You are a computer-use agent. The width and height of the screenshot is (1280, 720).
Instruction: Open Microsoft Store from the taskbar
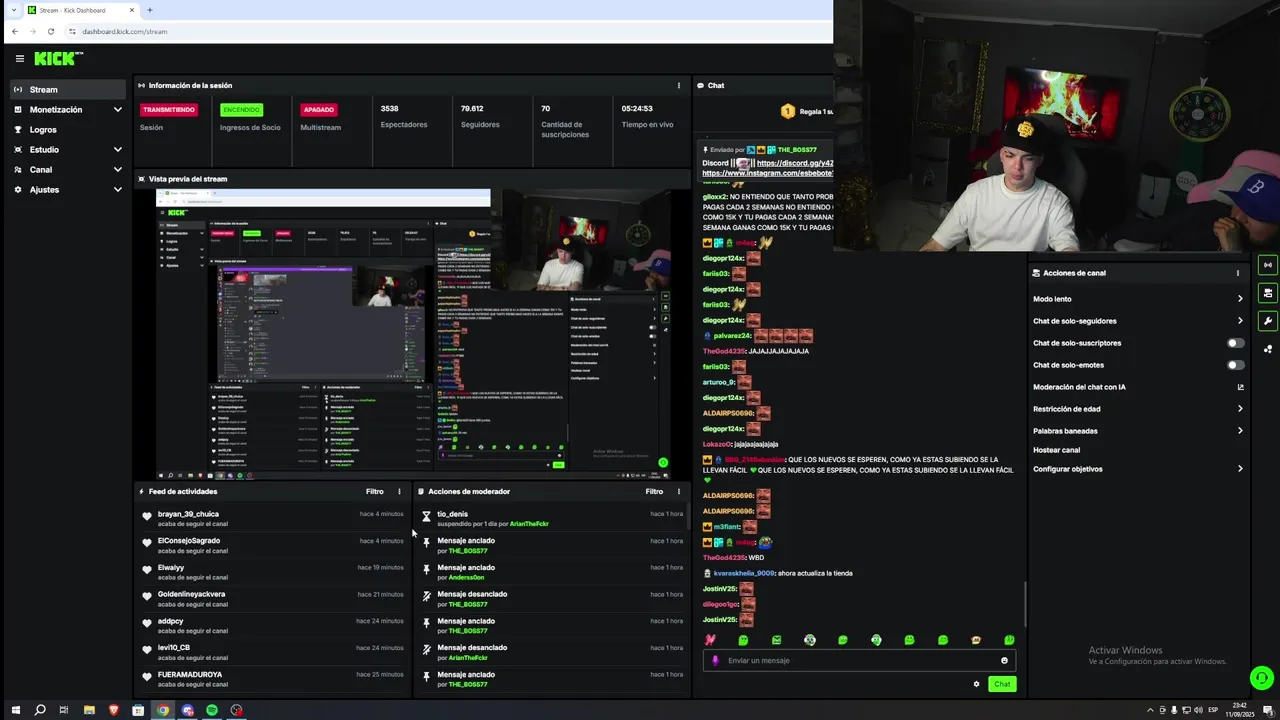click(138, 710)
